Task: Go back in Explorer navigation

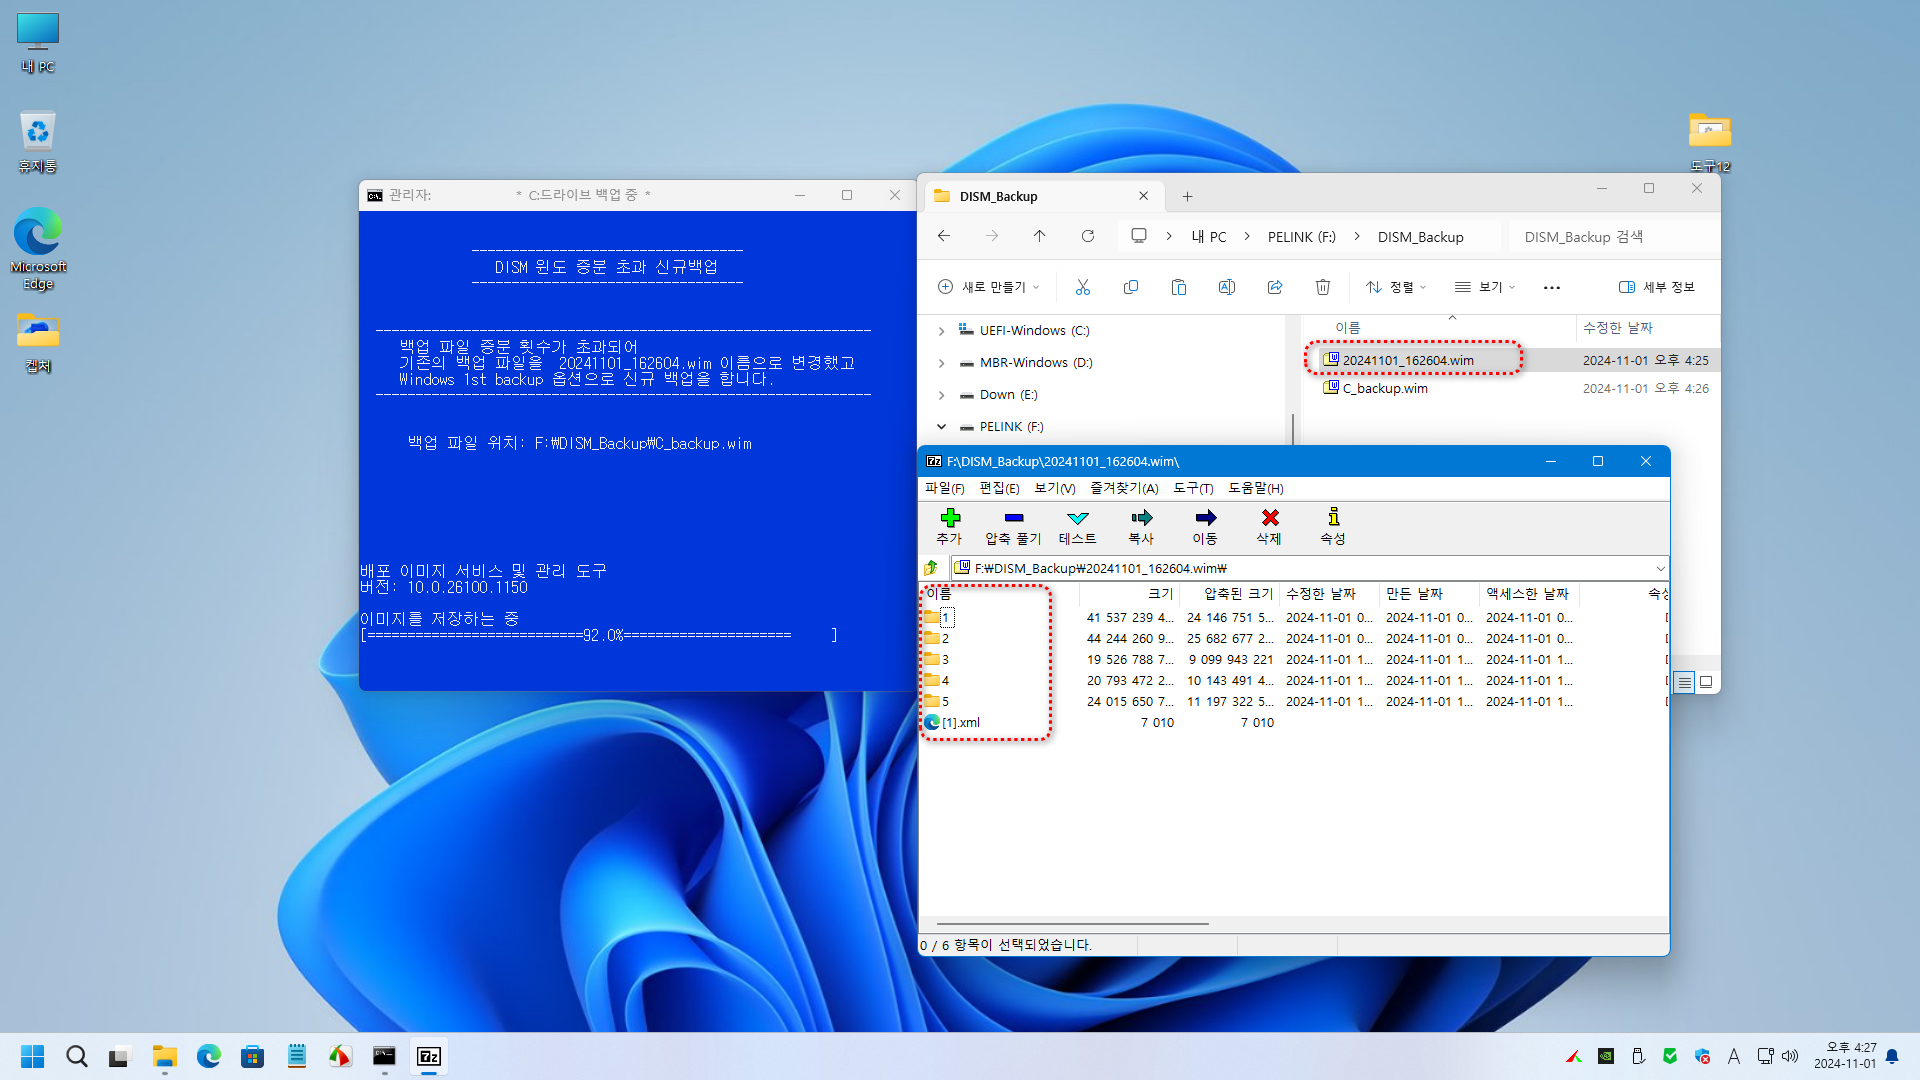Action: point(943,236)
